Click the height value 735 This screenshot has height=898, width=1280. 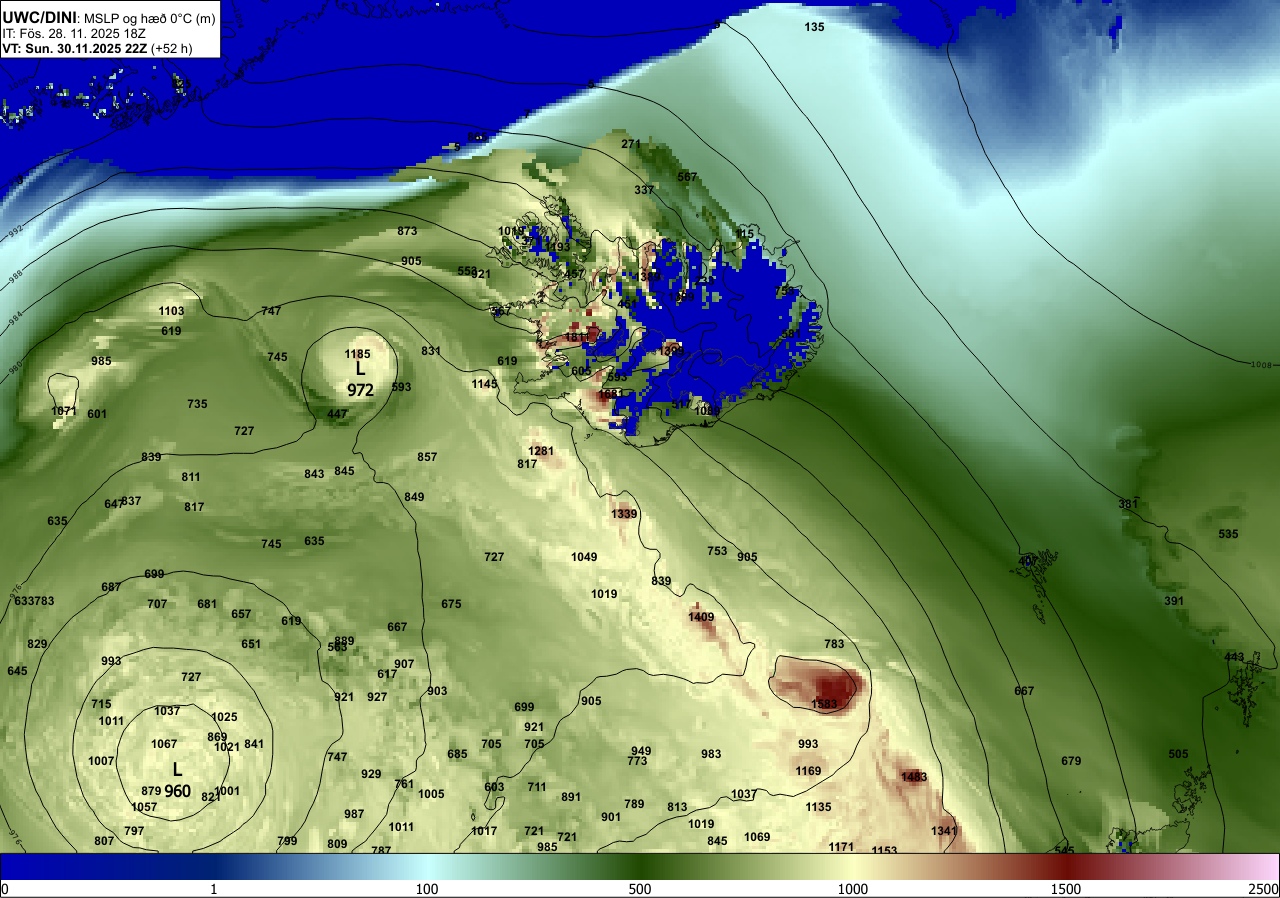click(x=197, y=404)
